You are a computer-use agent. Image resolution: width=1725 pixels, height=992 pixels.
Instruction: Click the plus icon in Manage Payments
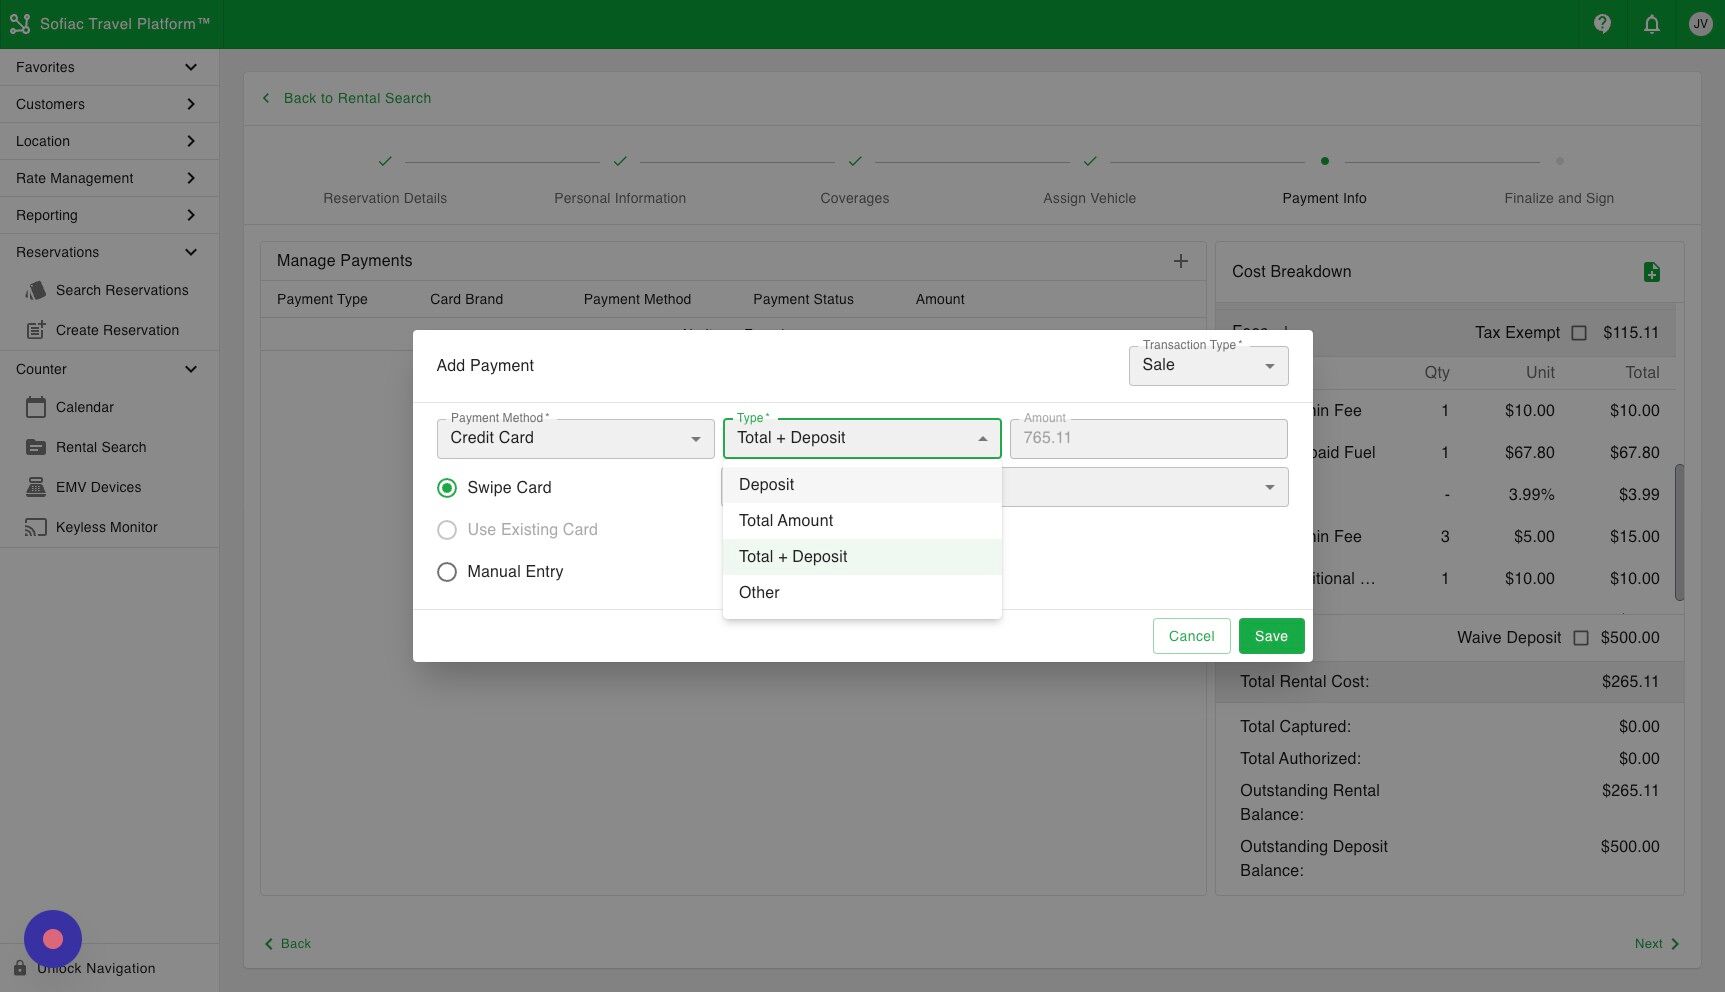1181,261
